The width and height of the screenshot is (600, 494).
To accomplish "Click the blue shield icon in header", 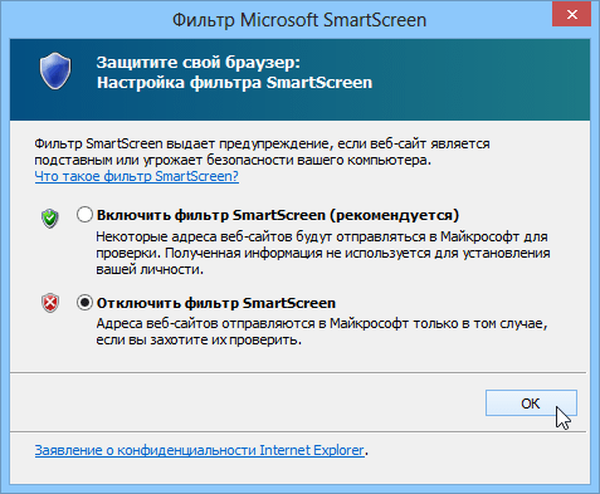I will coord(55,71).
